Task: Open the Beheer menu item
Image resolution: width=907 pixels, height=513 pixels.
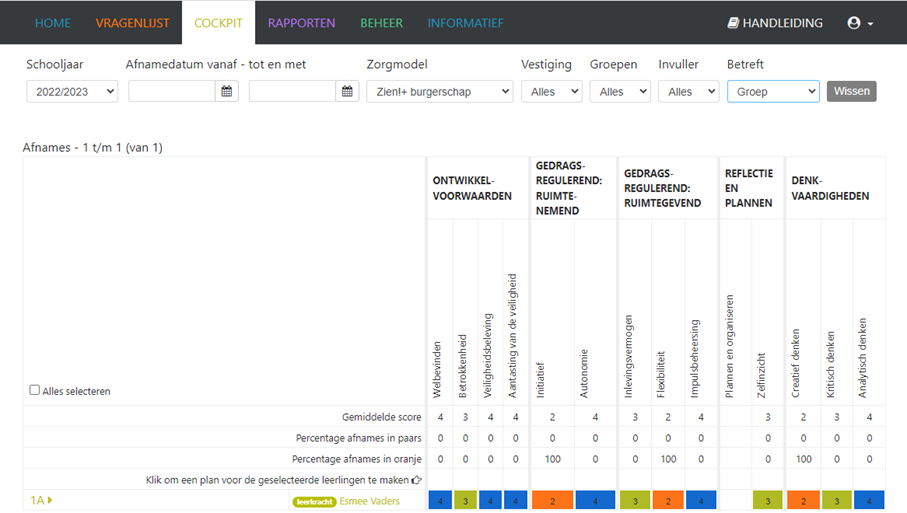Action: tap(381, 23)
